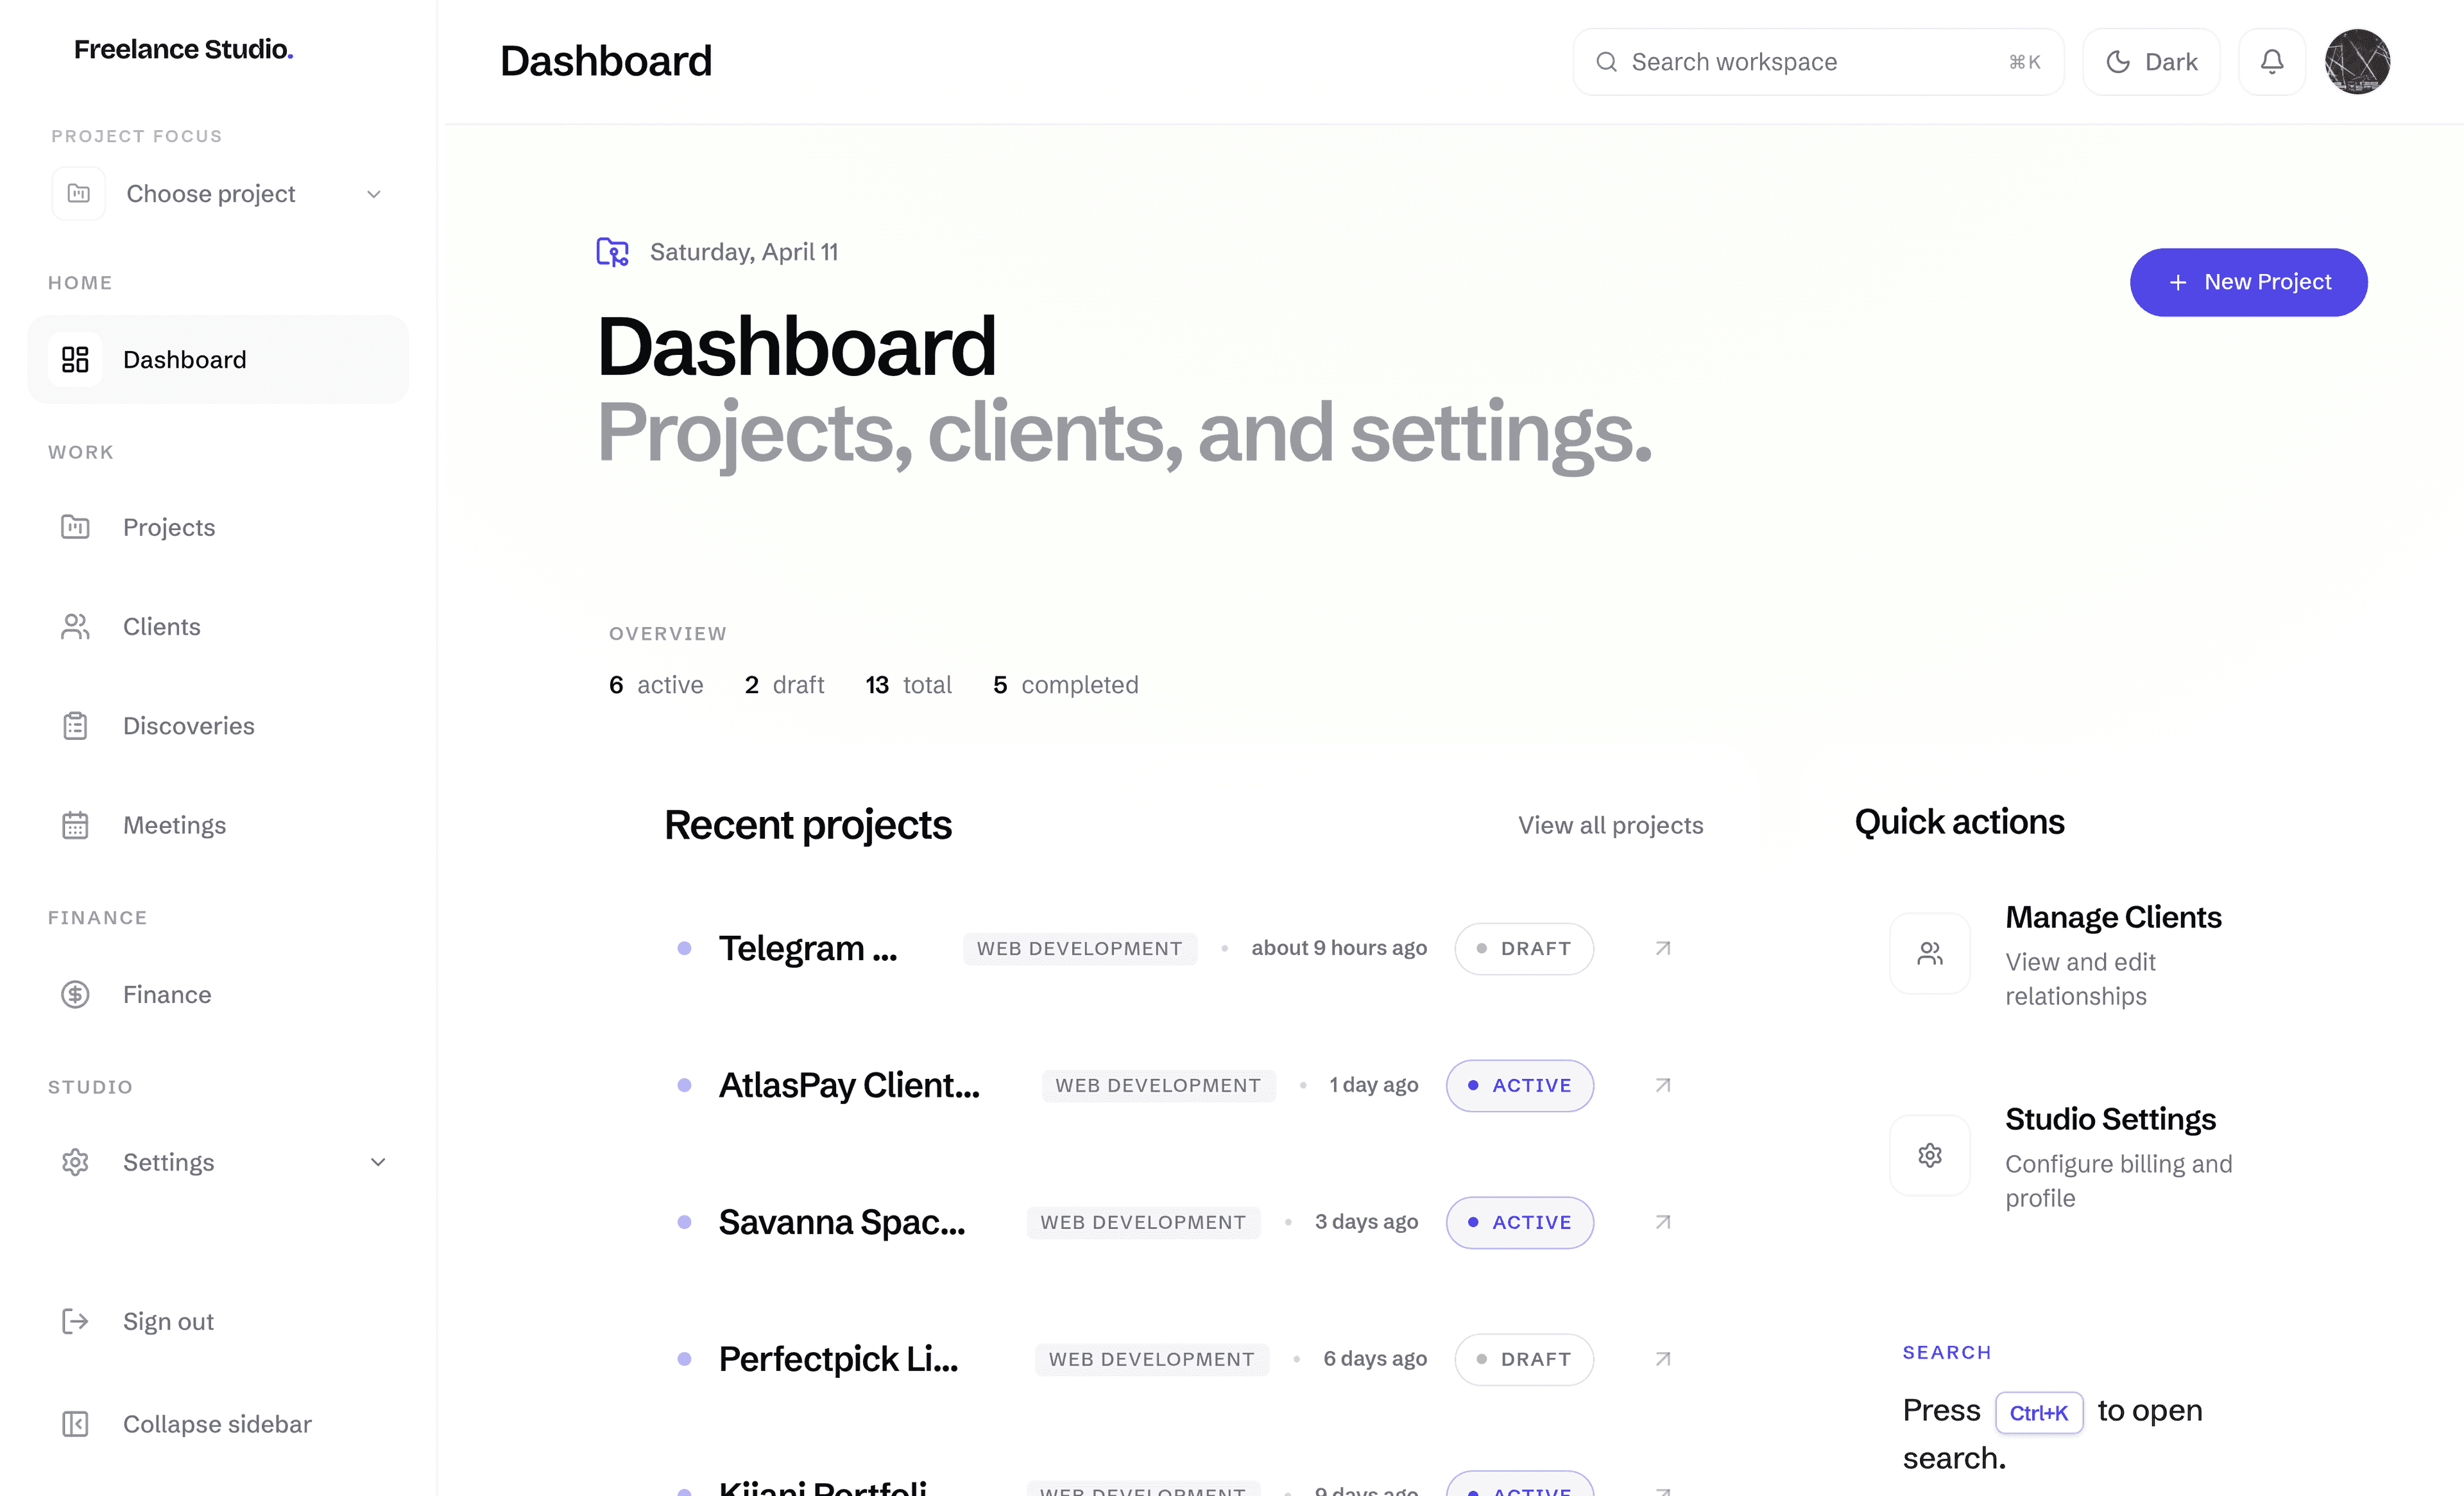
Task: Open the Telegram project via arrow icon
Action: pyautogui.click(x=1661, y=948)
